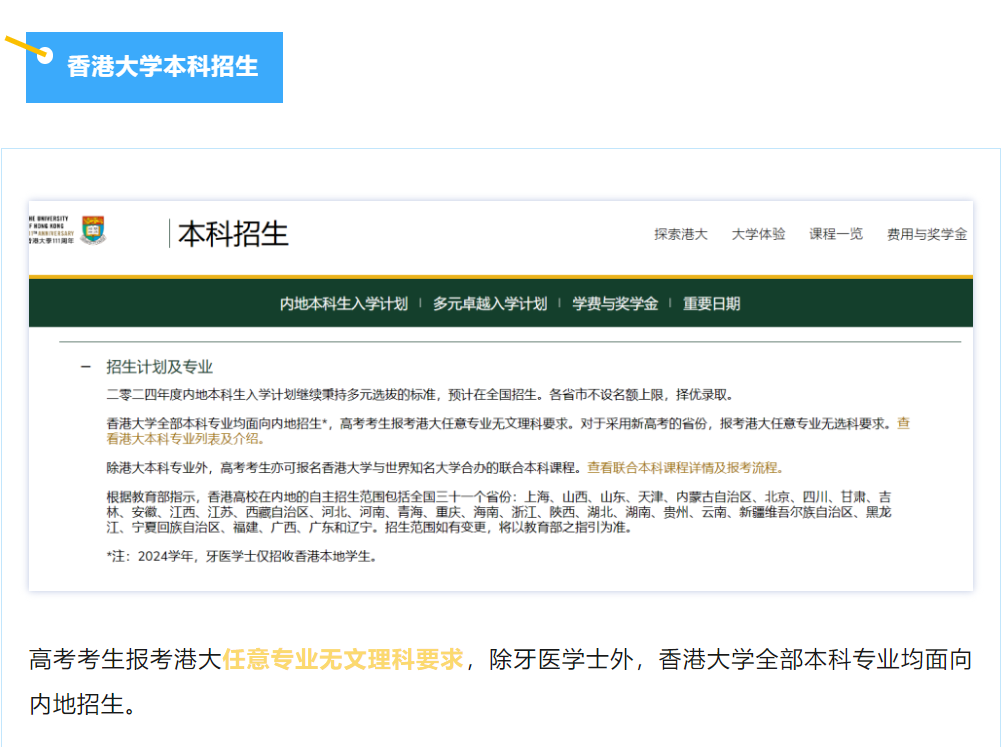
Task: Open 费用与奖学金 in top navigation
Action: point(926,234)
